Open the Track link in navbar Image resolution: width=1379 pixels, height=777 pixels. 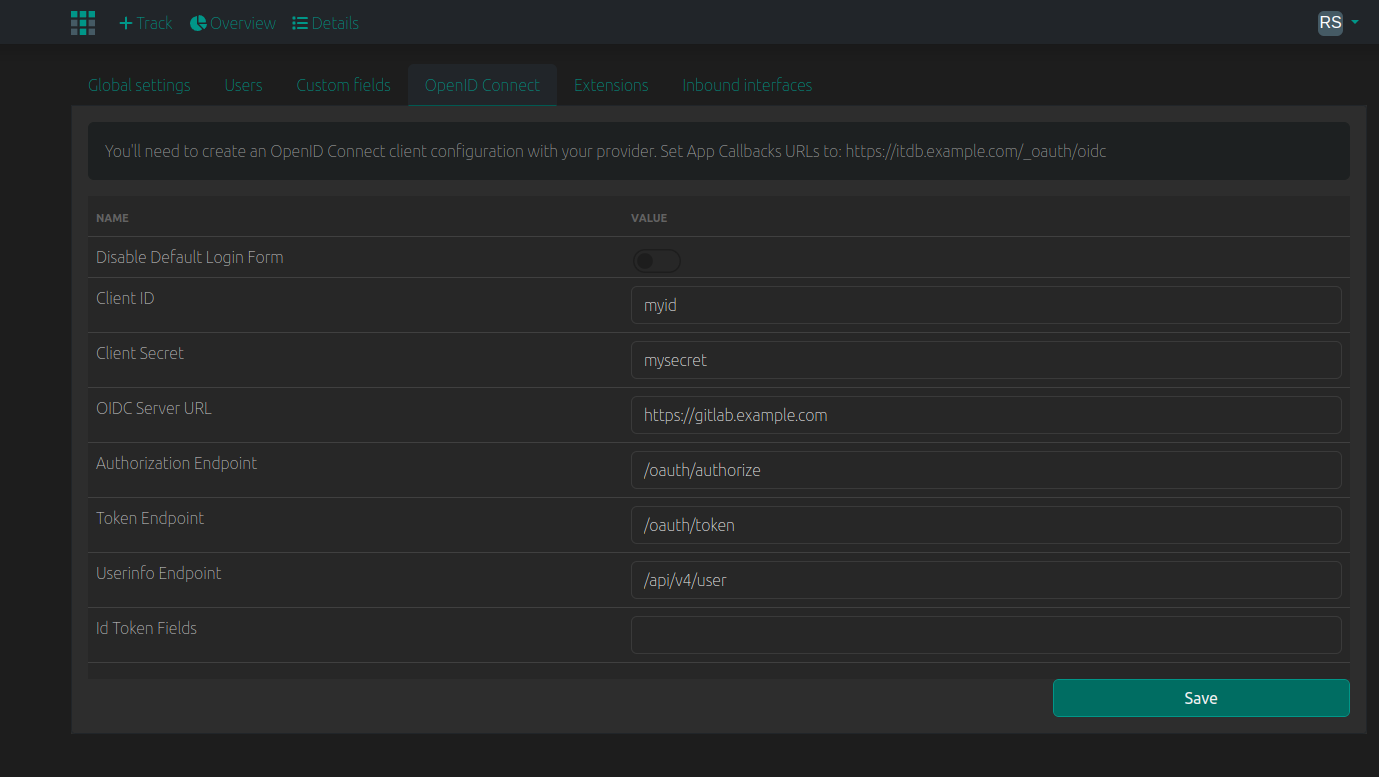(146, 23)
